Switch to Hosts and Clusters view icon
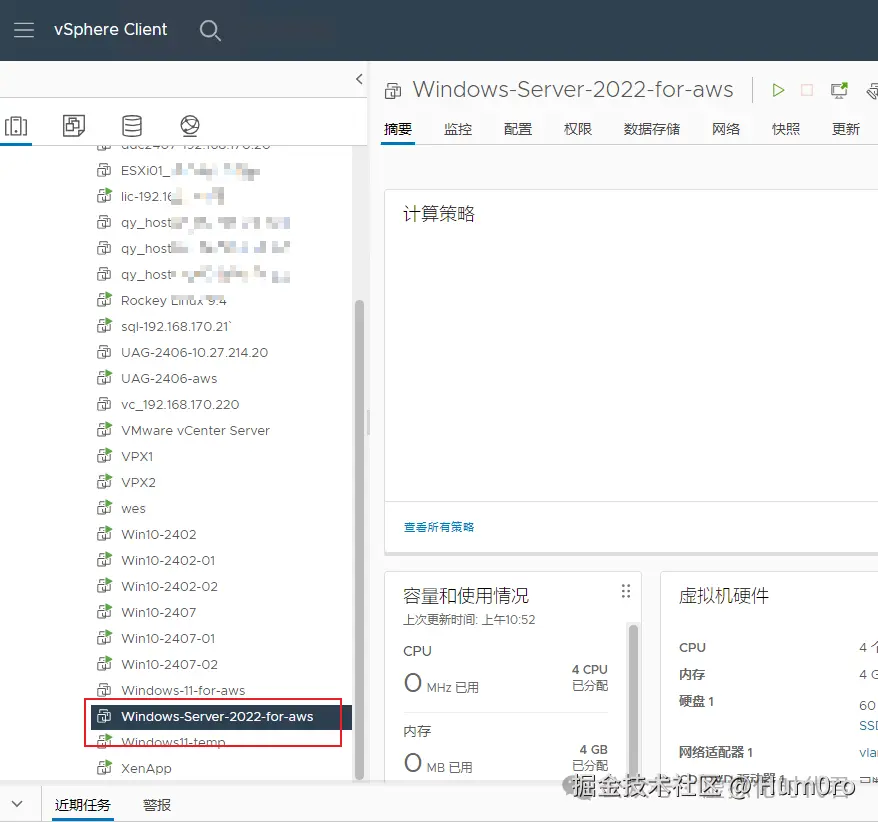 (16, 126)
